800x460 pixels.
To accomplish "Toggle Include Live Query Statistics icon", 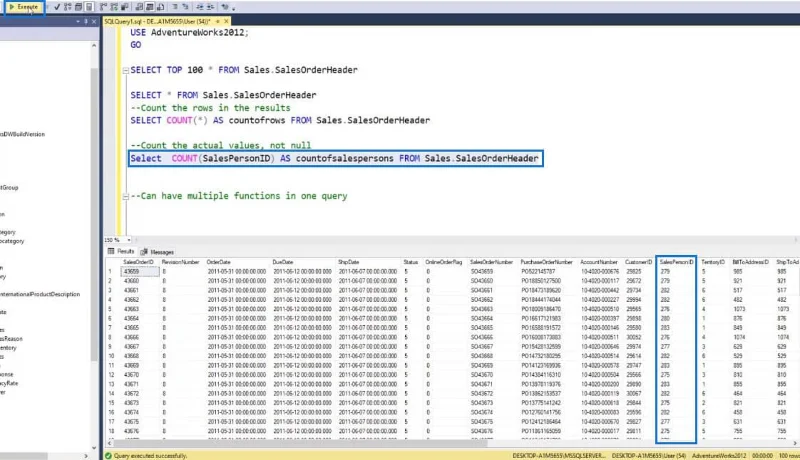I will coord(114,7).
